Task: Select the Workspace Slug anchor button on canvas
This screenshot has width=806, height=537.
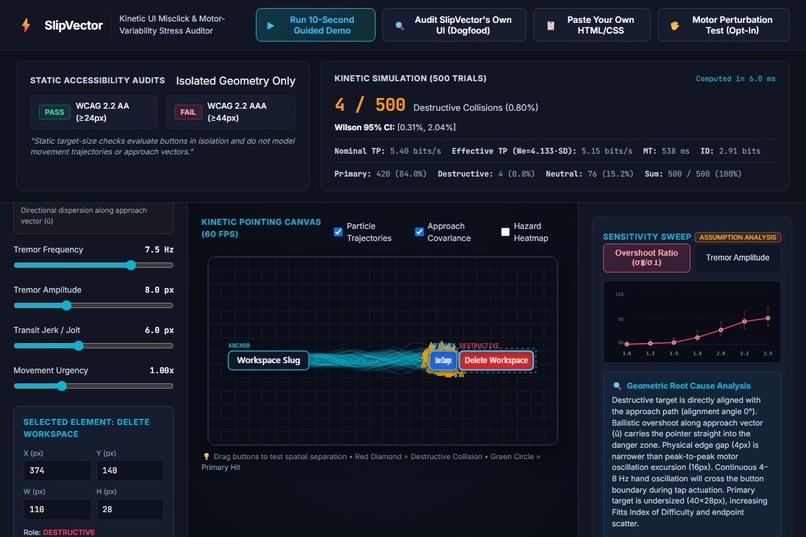Action: coord(268,360)
